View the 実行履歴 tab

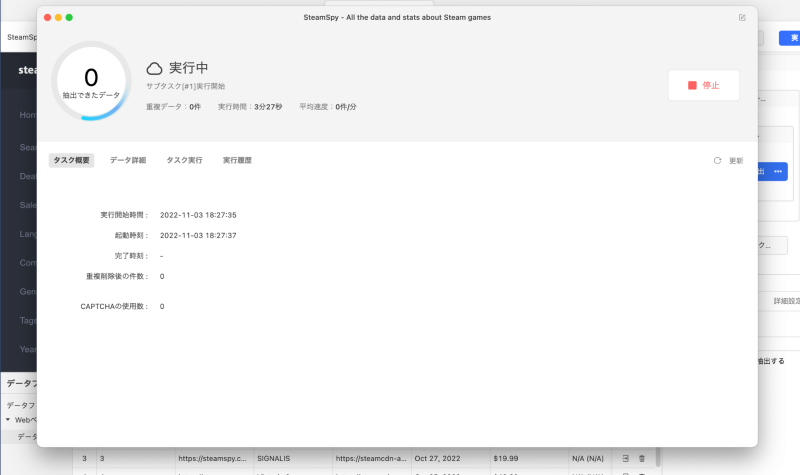[x=237, y=160]
